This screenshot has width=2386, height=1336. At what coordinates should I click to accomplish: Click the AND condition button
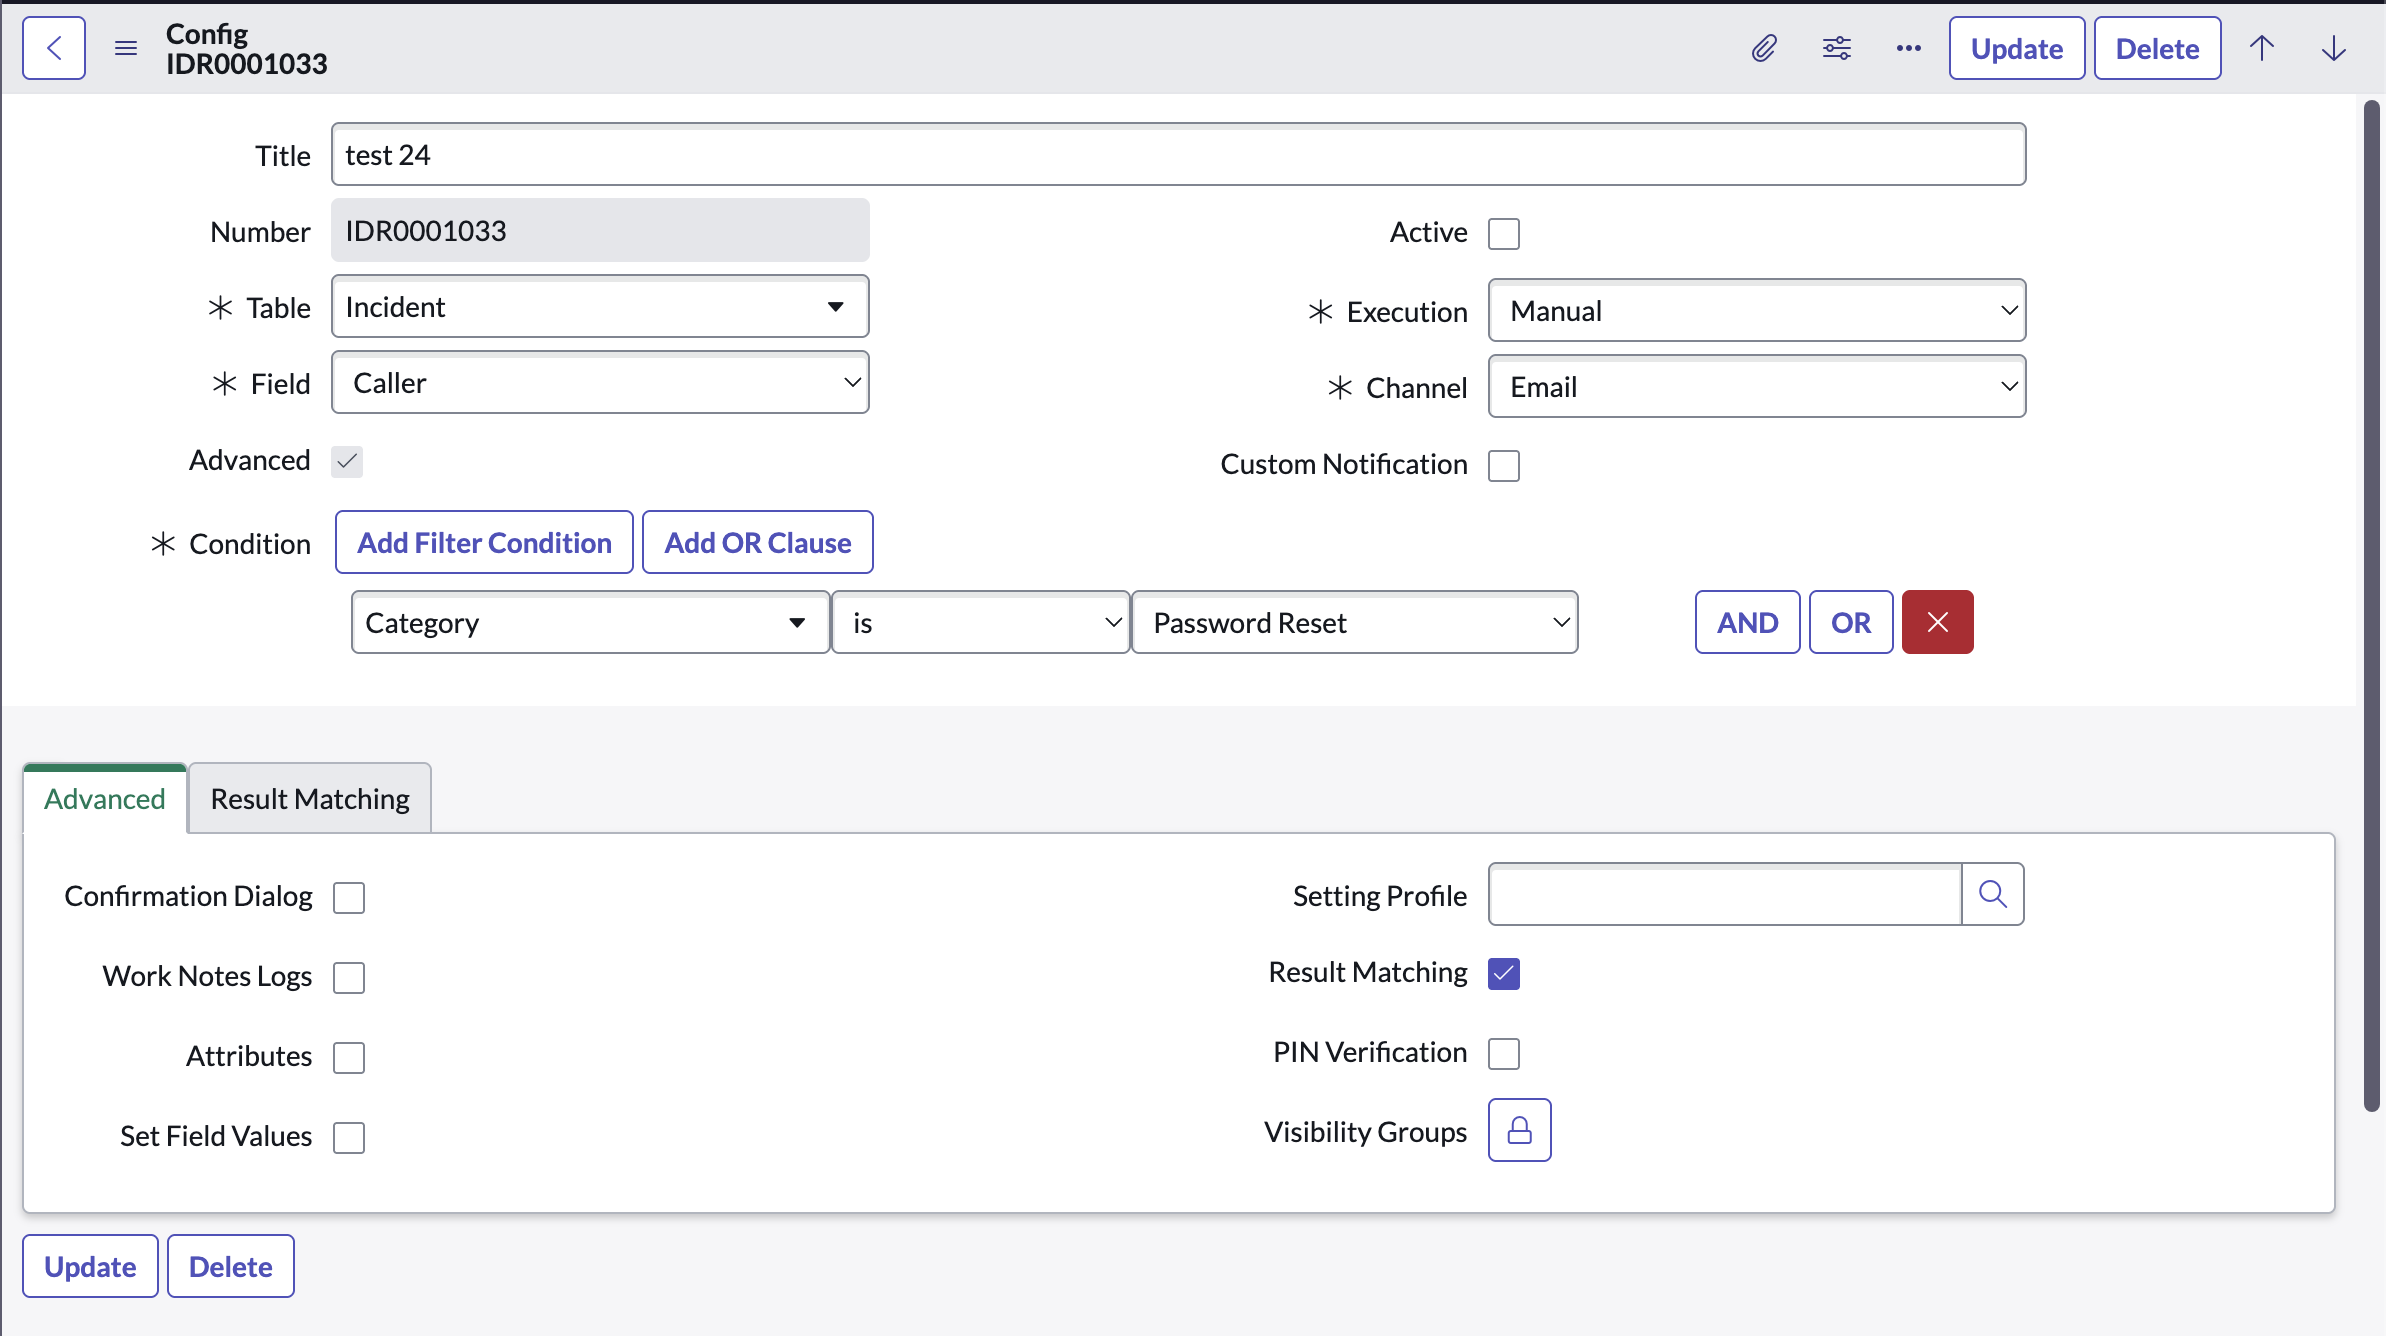pyautogui.click(x=1748, y=622)
